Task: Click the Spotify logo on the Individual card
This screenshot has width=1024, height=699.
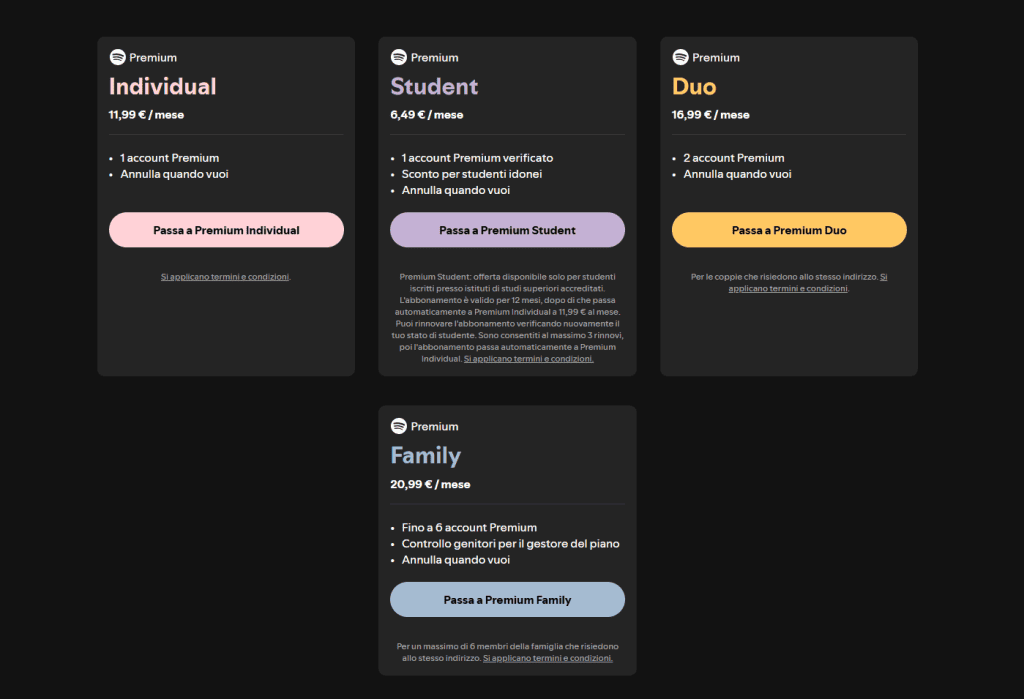Action: click(x=116, y=57)
